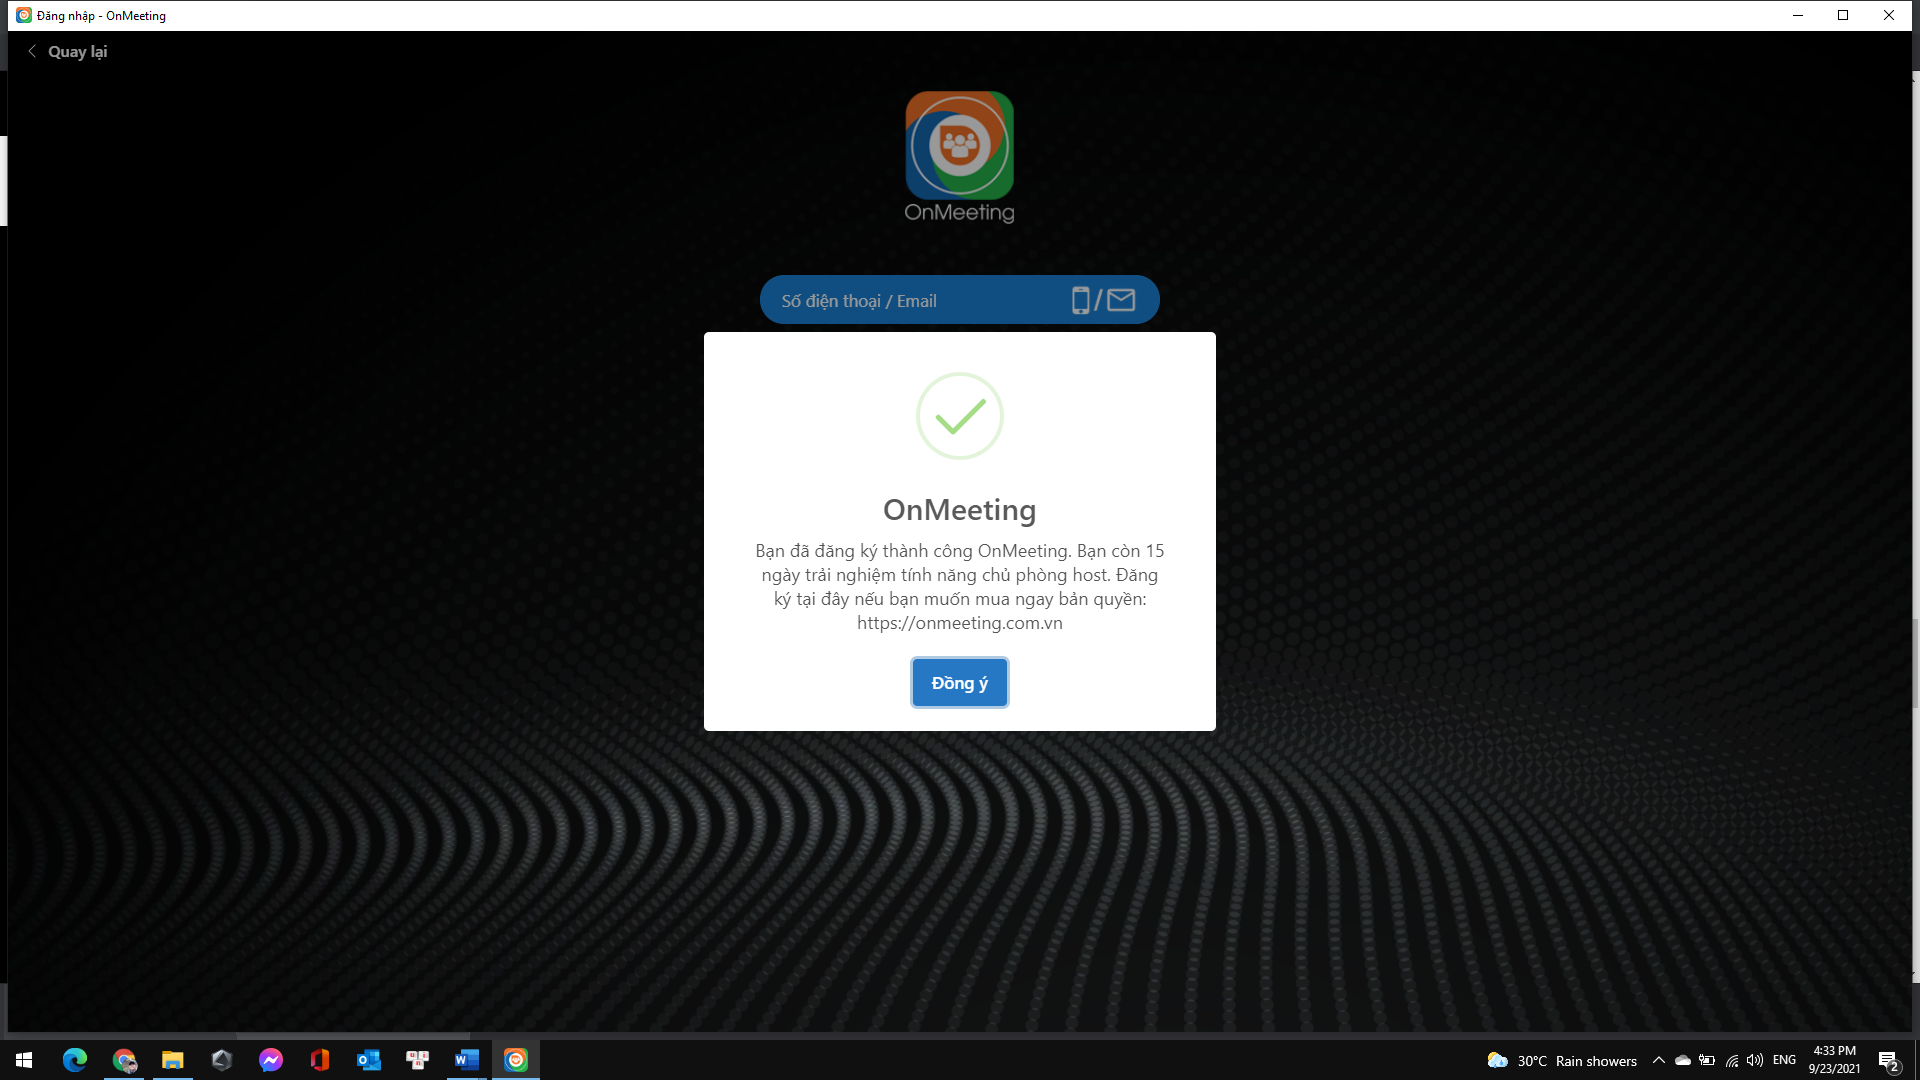This screenshot has width=1920, height=1080.
Task: Launch Microsoft Edge from the taskbar
Action: (75, 1060)
